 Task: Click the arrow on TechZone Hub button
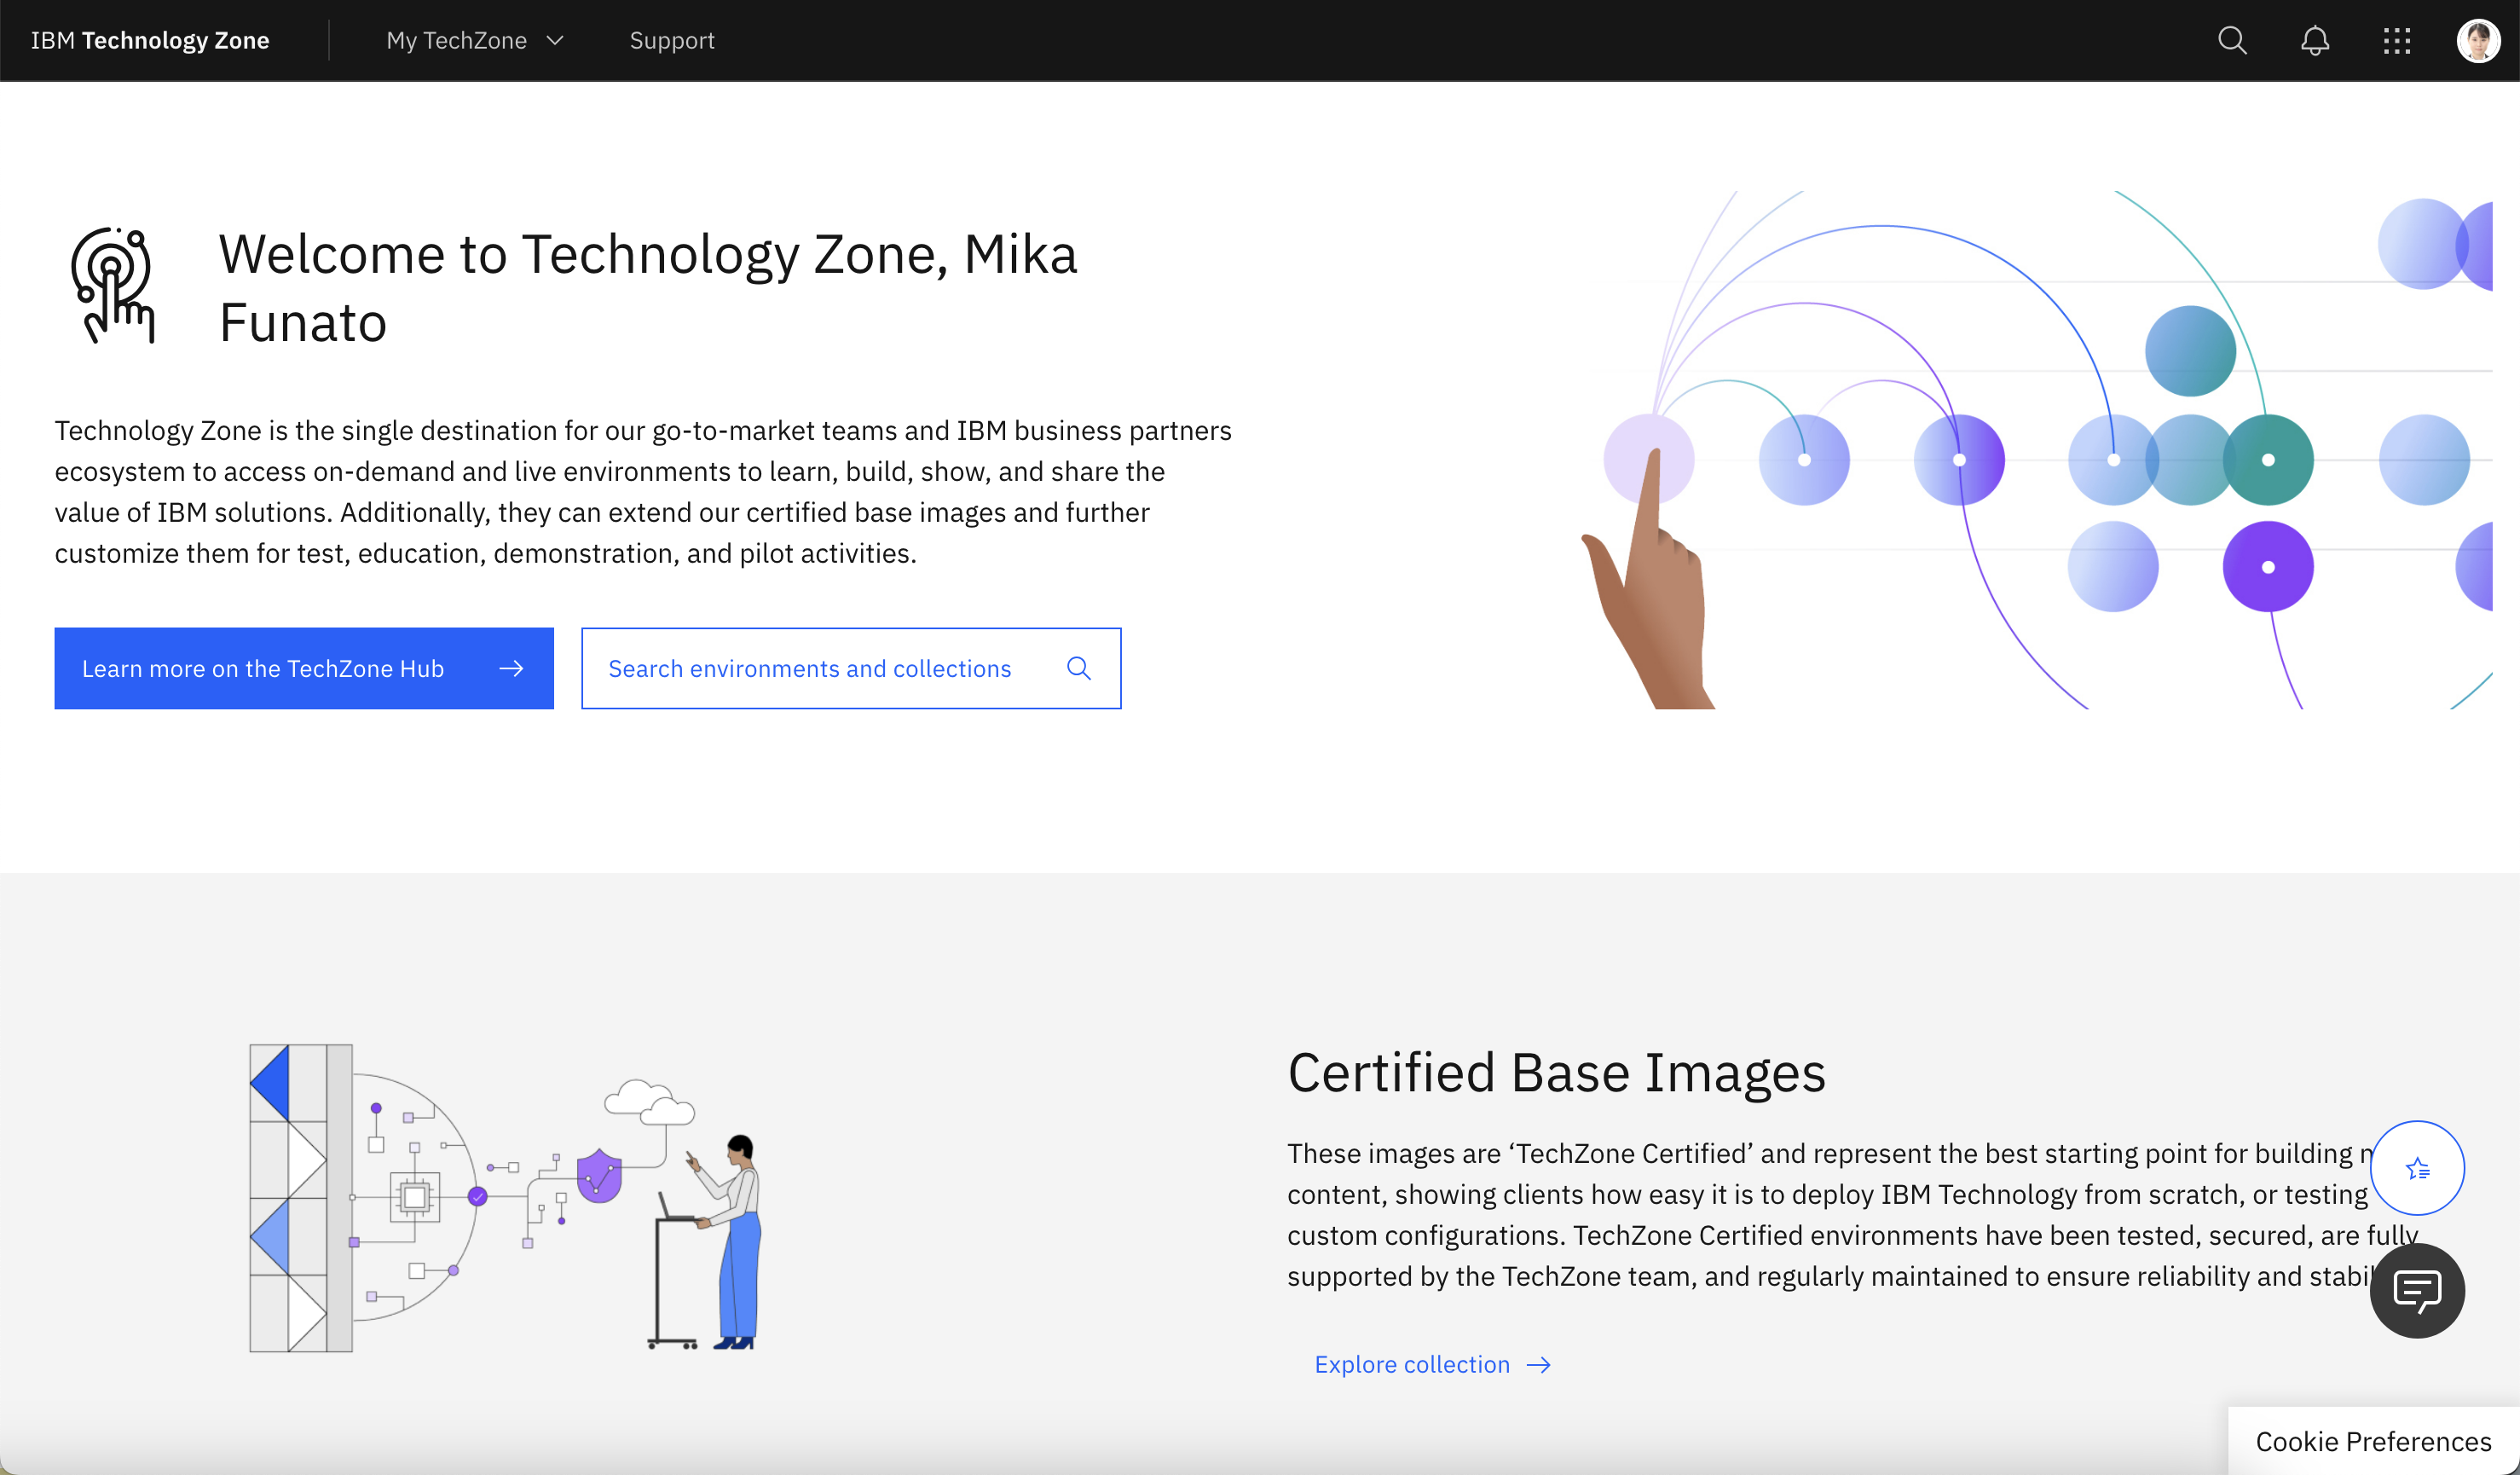click(511, 668)
